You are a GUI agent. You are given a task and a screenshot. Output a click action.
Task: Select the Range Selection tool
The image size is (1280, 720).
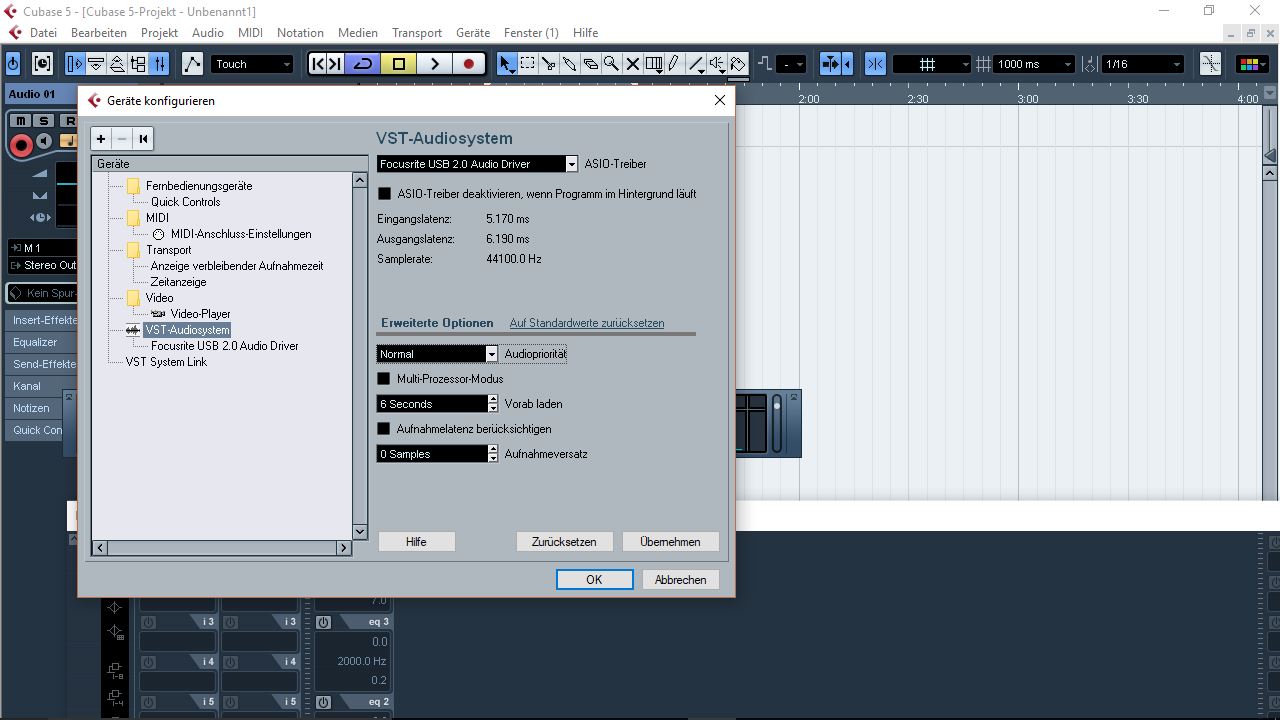(x=528, y=64)
